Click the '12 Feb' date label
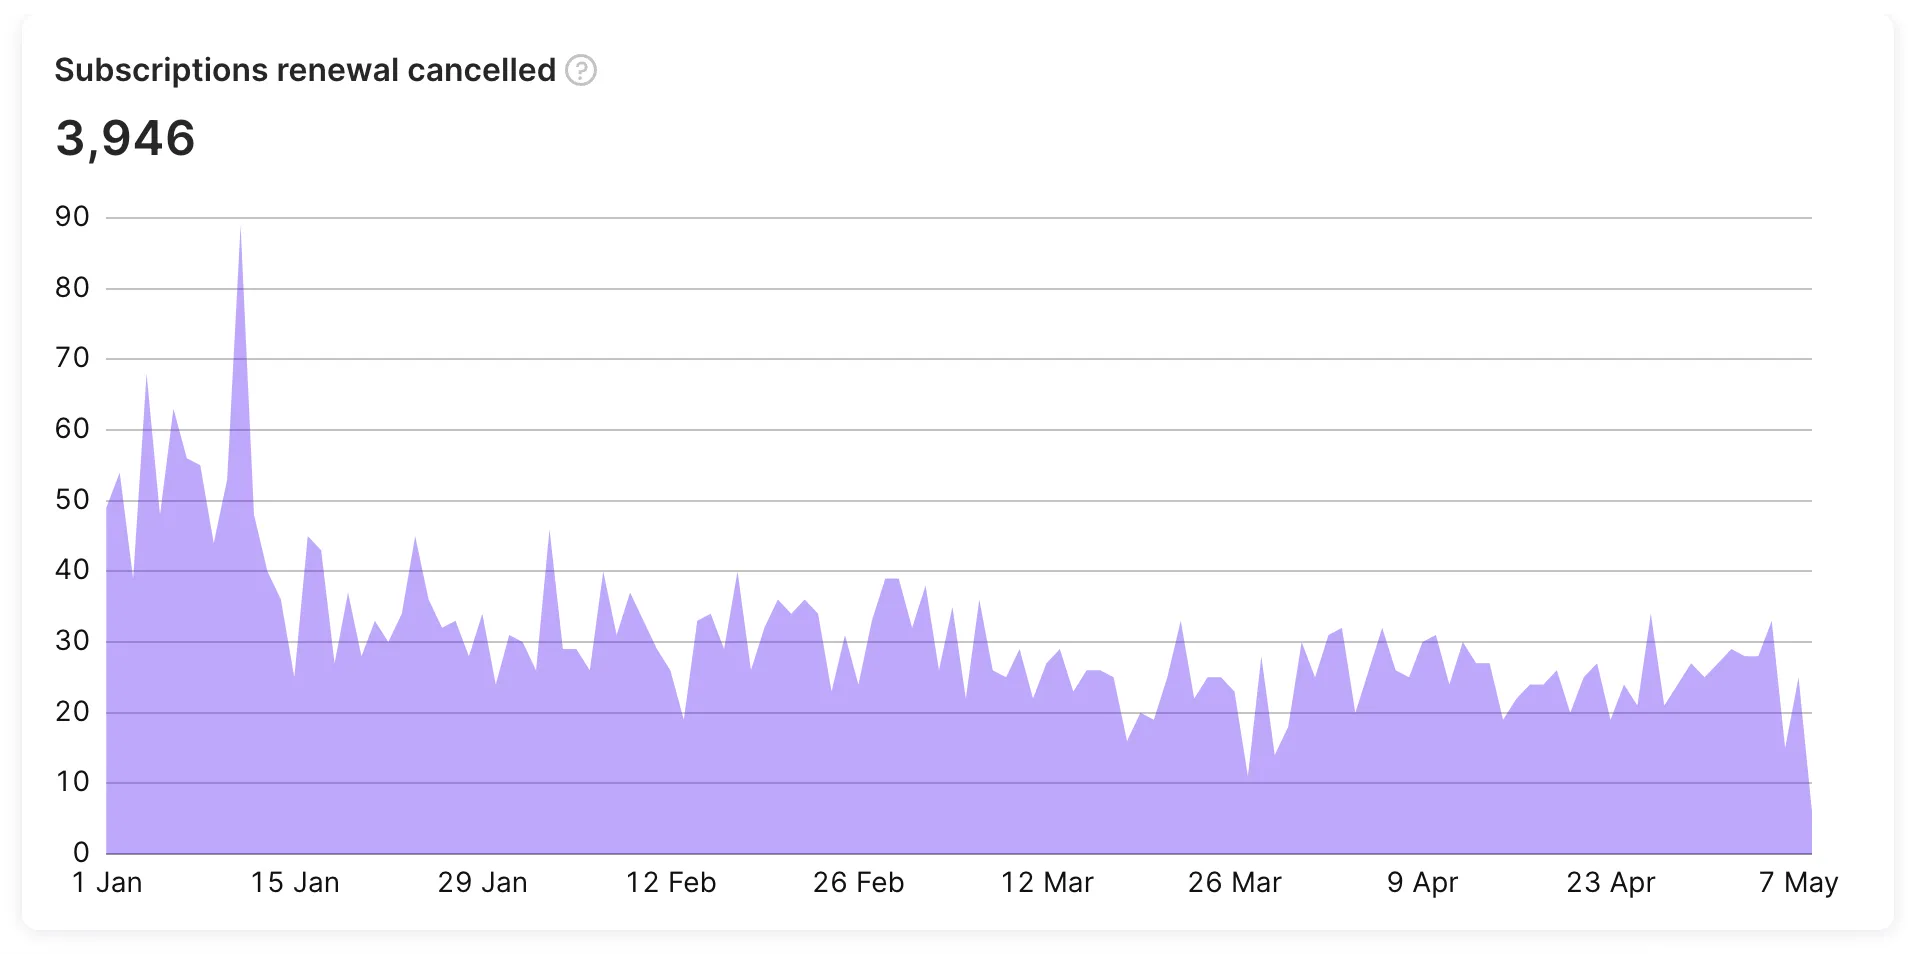The image size is (1922, 954). 671,883
